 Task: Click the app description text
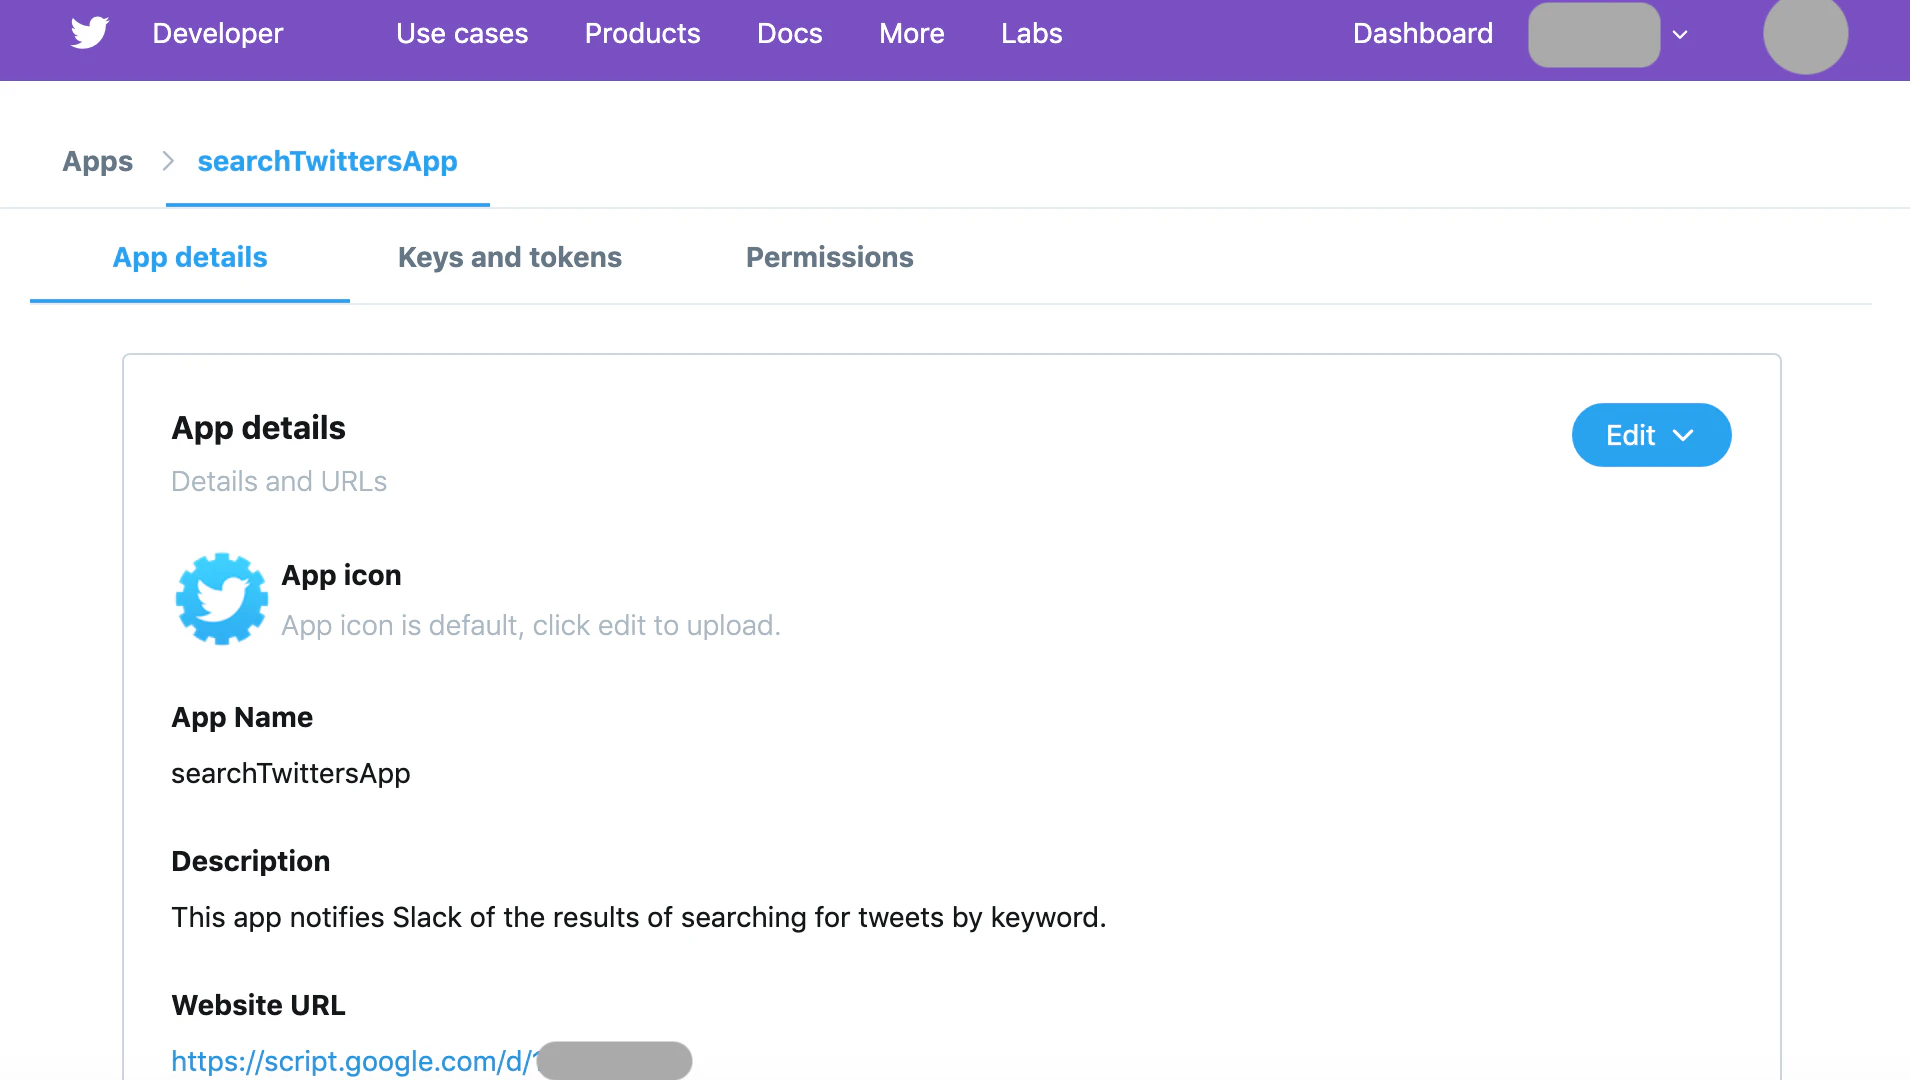(639, 917)
